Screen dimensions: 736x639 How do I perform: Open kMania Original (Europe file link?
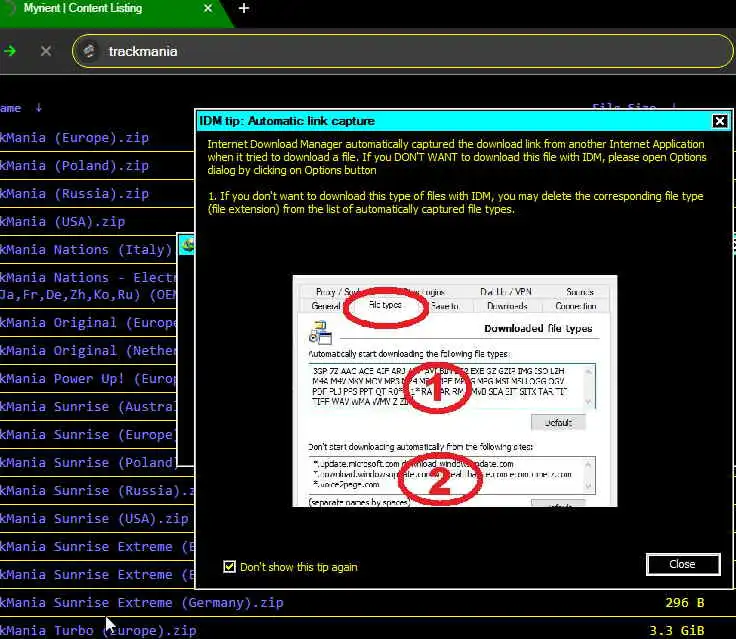point(88,323)
